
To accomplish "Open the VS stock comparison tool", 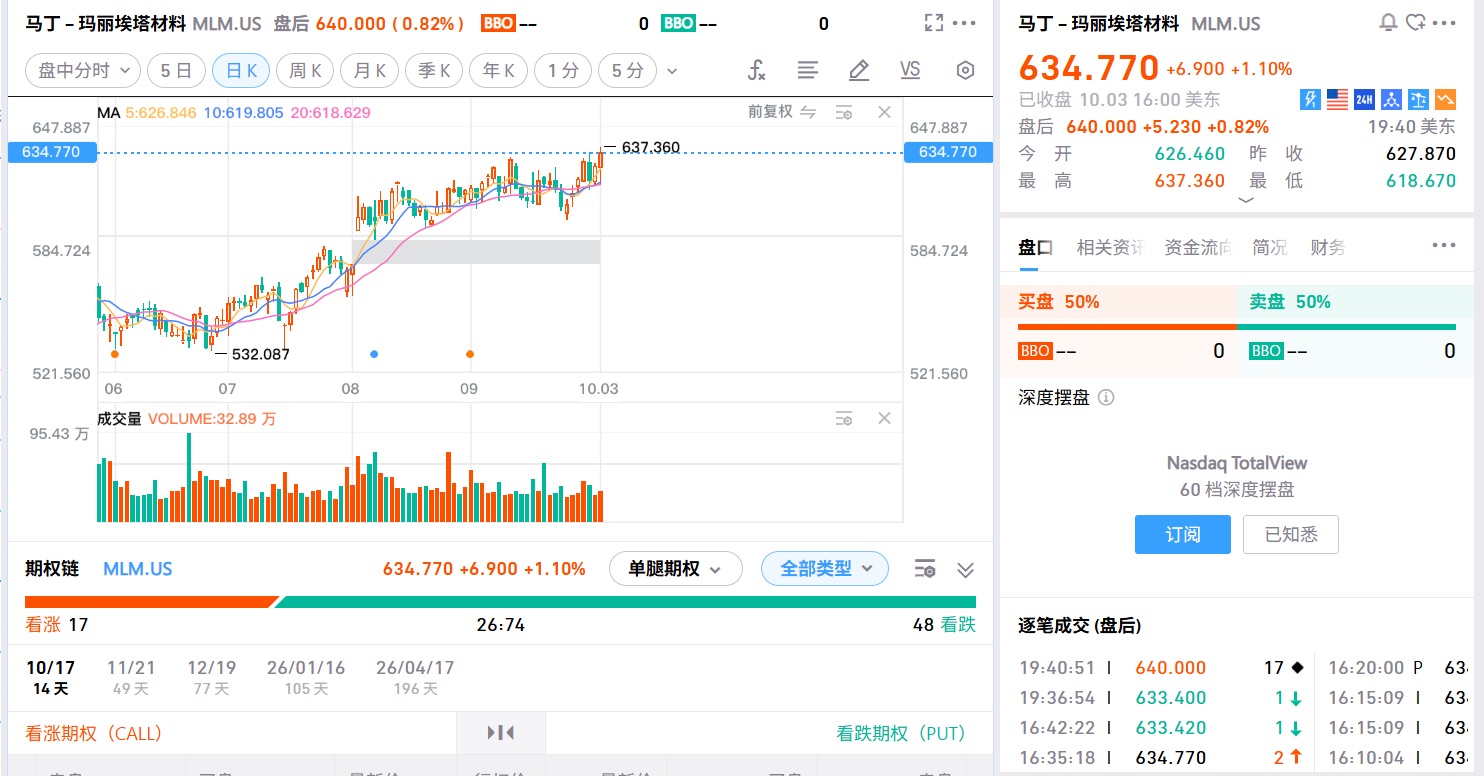I will pos(910,70).
